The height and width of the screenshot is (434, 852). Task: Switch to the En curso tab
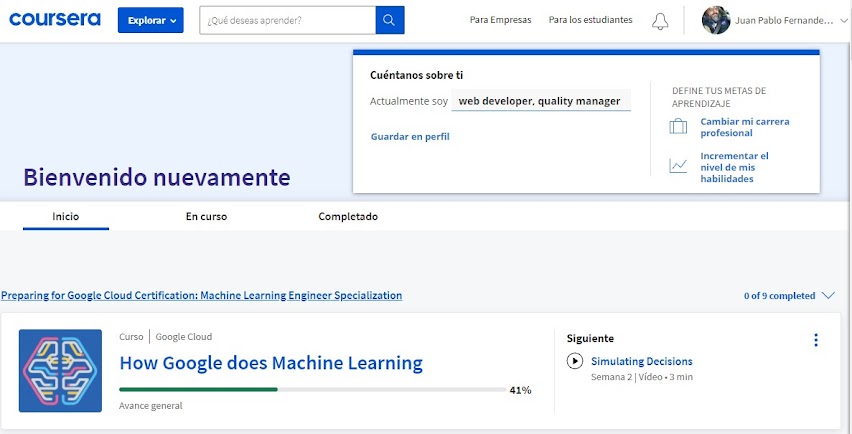(x=206, y=216)
